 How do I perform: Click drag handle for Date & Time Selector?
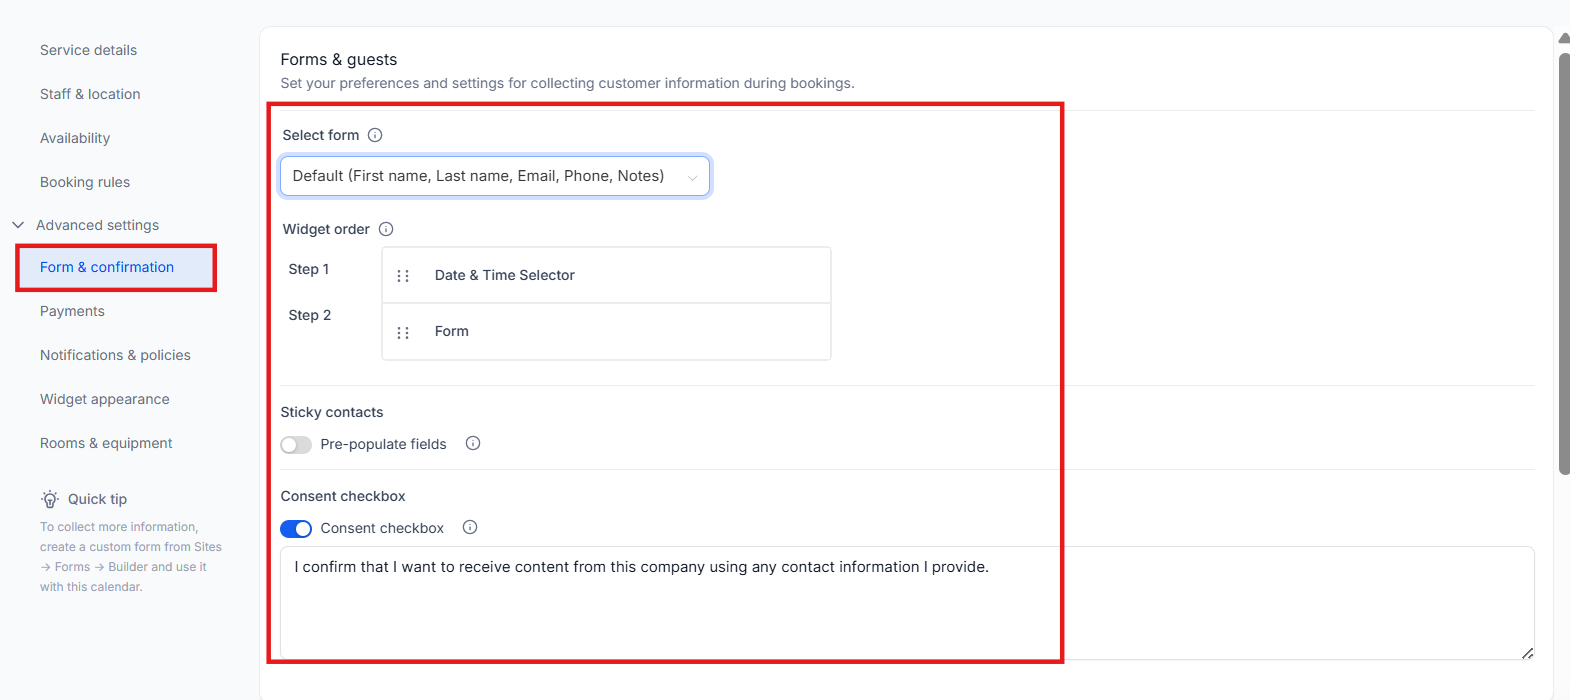(403, 276)
